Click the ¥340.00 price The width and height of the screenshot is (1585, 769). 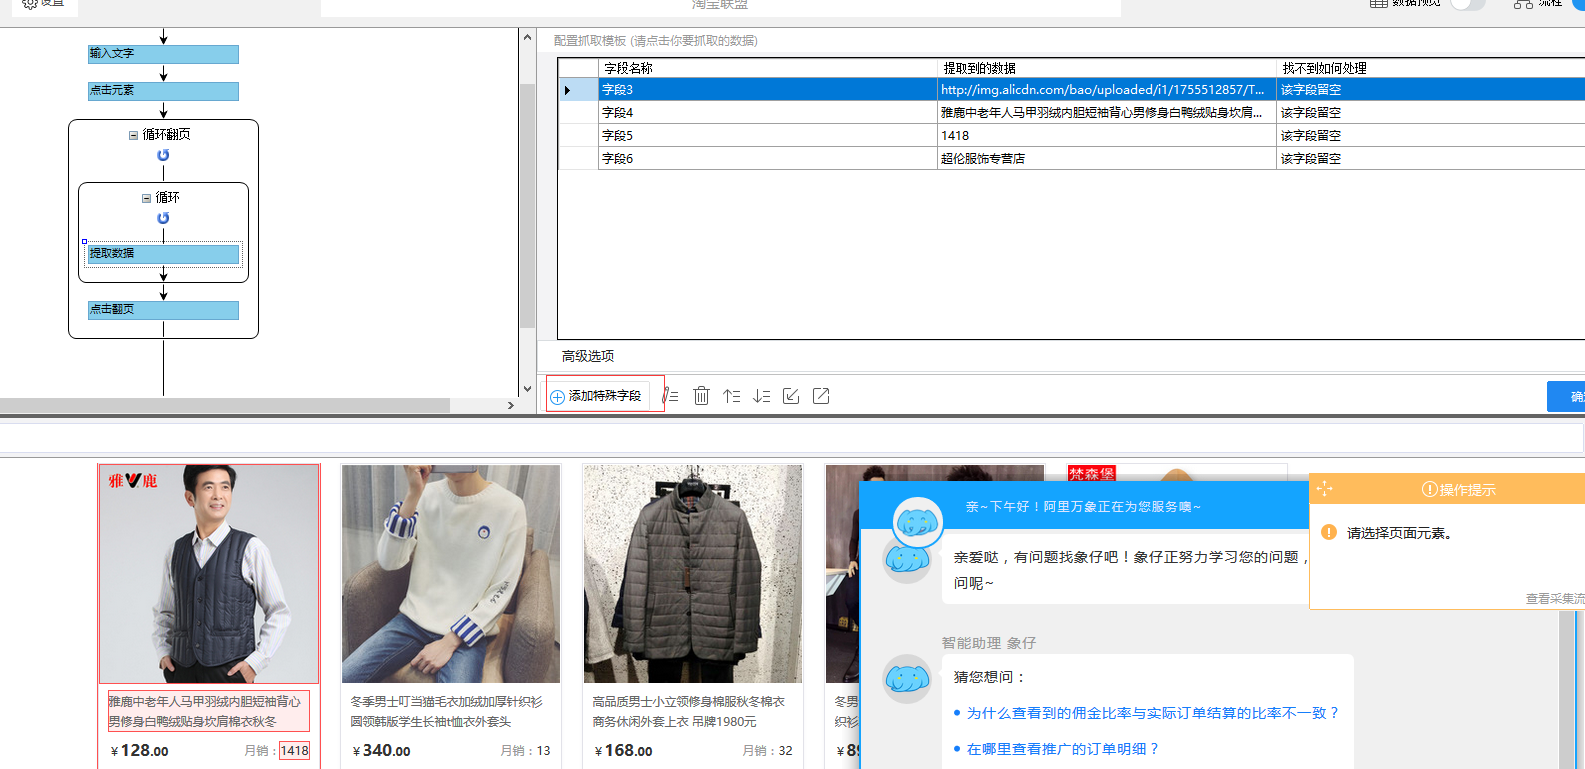pyautogui.click(x=382, y=751)
